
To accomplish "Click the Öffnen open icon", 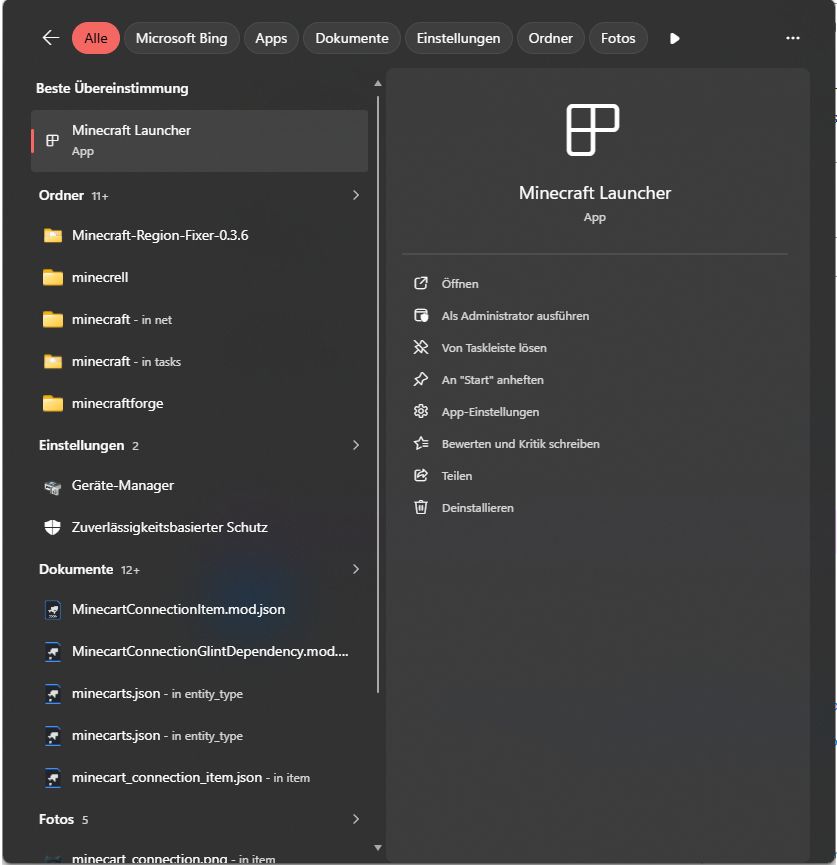I will point(421,284).
